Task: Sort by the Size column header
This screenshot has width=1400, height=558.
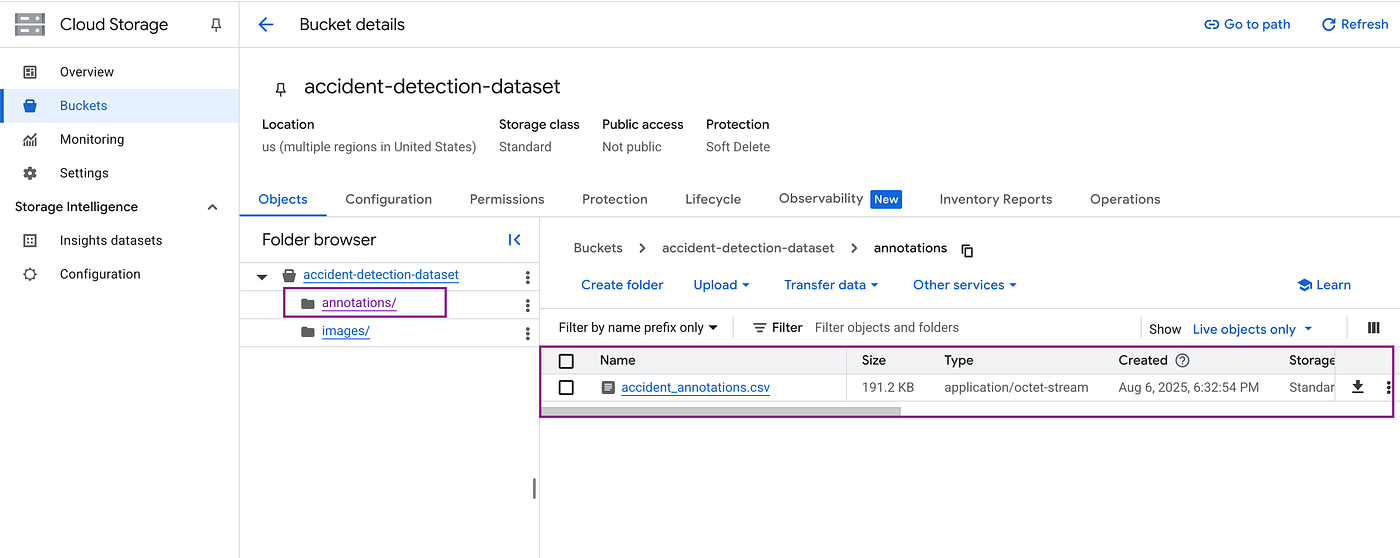Action: click(x=874, y=360)
